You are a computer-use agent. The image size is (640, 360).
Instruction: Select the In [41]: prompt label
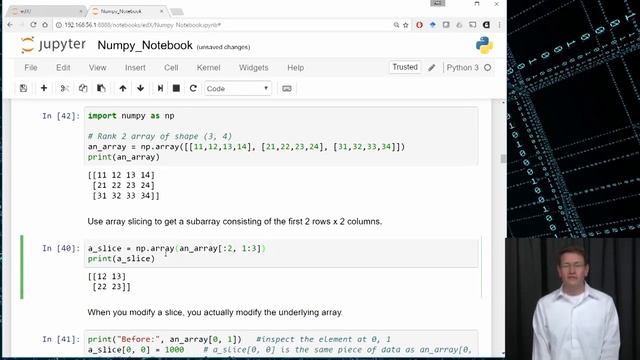(x=61, y=339)
